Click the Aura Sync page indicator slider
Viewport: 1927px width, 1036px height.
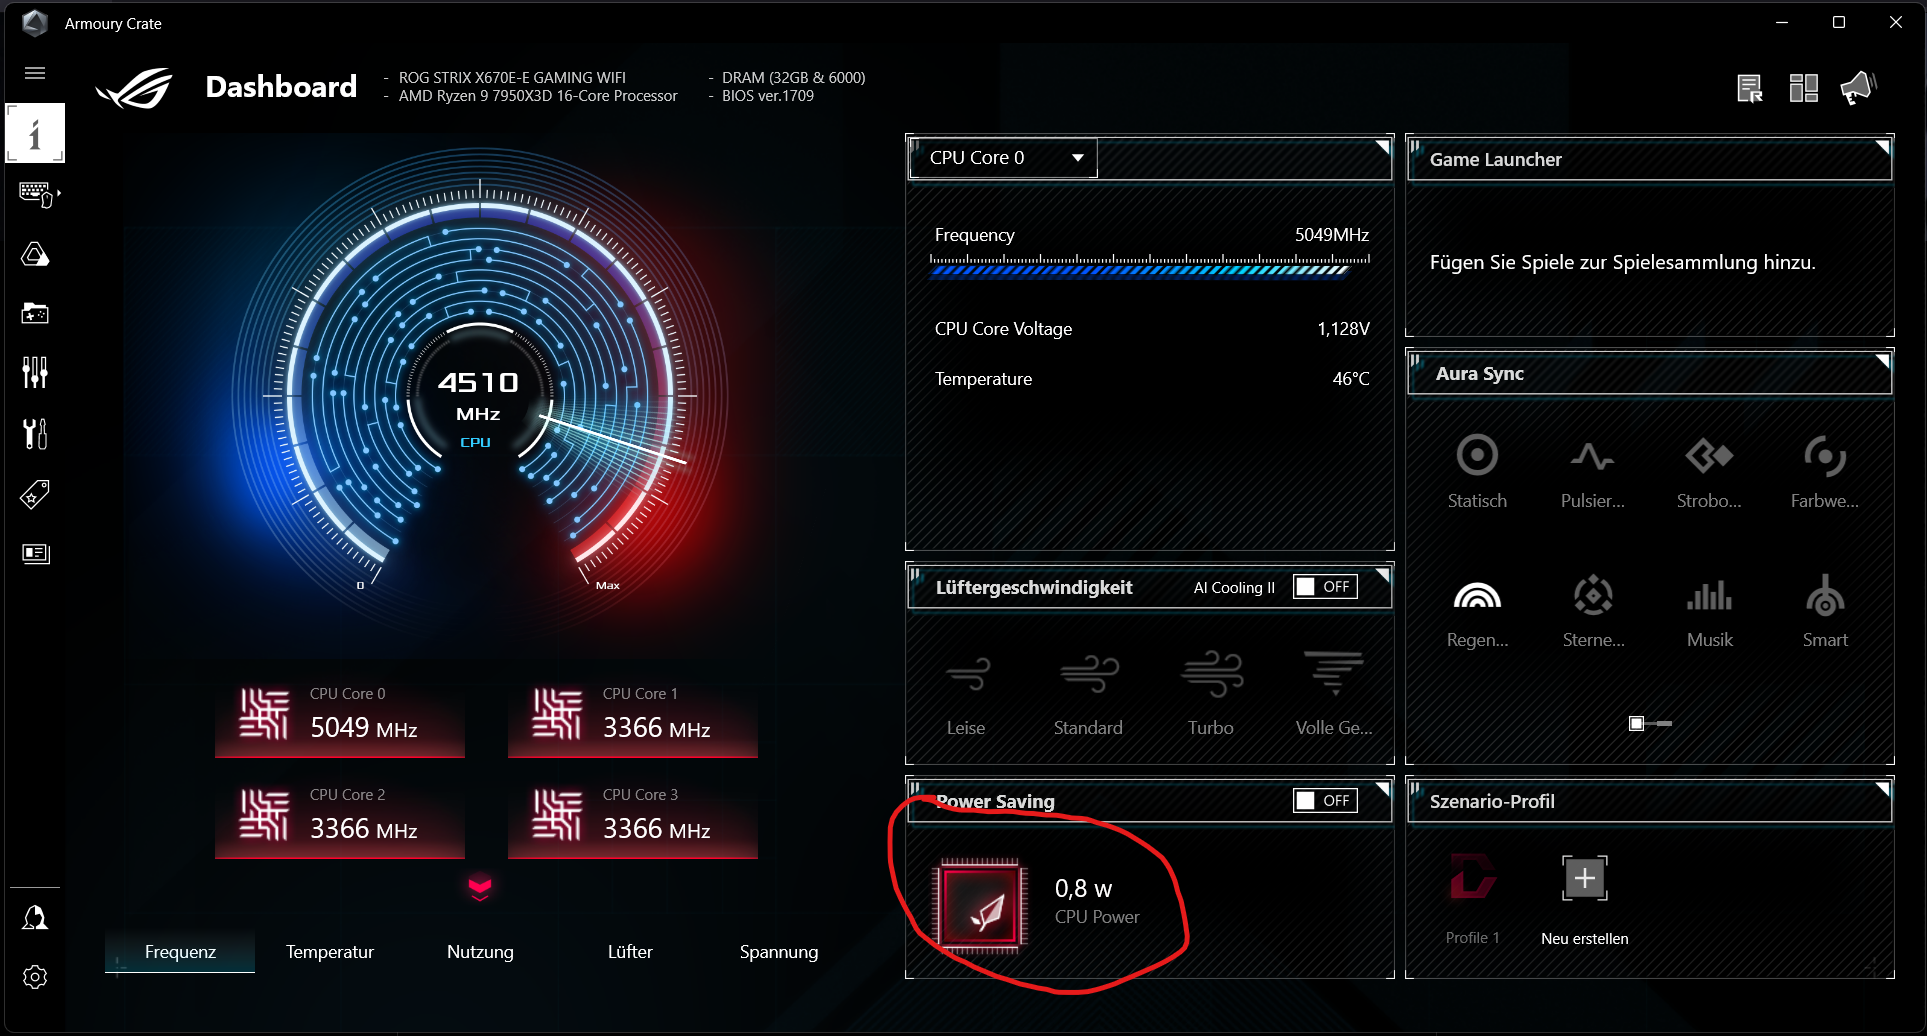pos(1649,723)
